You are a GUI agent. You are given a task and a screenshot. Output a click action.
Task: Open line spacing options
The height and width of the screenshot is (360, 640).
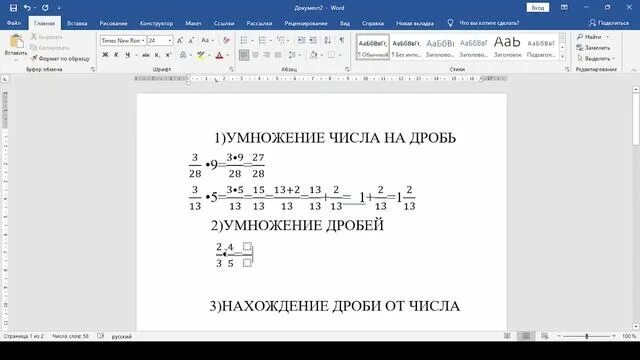[292, 55]
